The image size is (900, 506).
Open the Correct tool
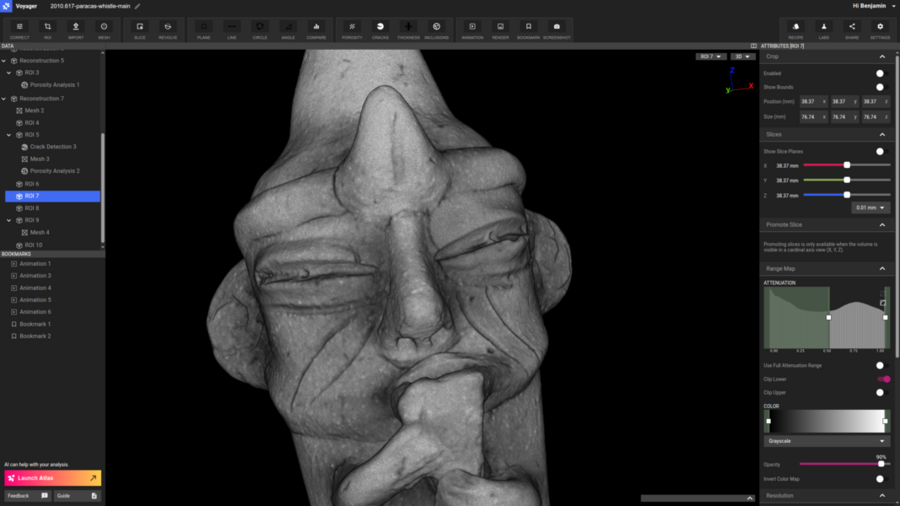[x=20, y=30]
